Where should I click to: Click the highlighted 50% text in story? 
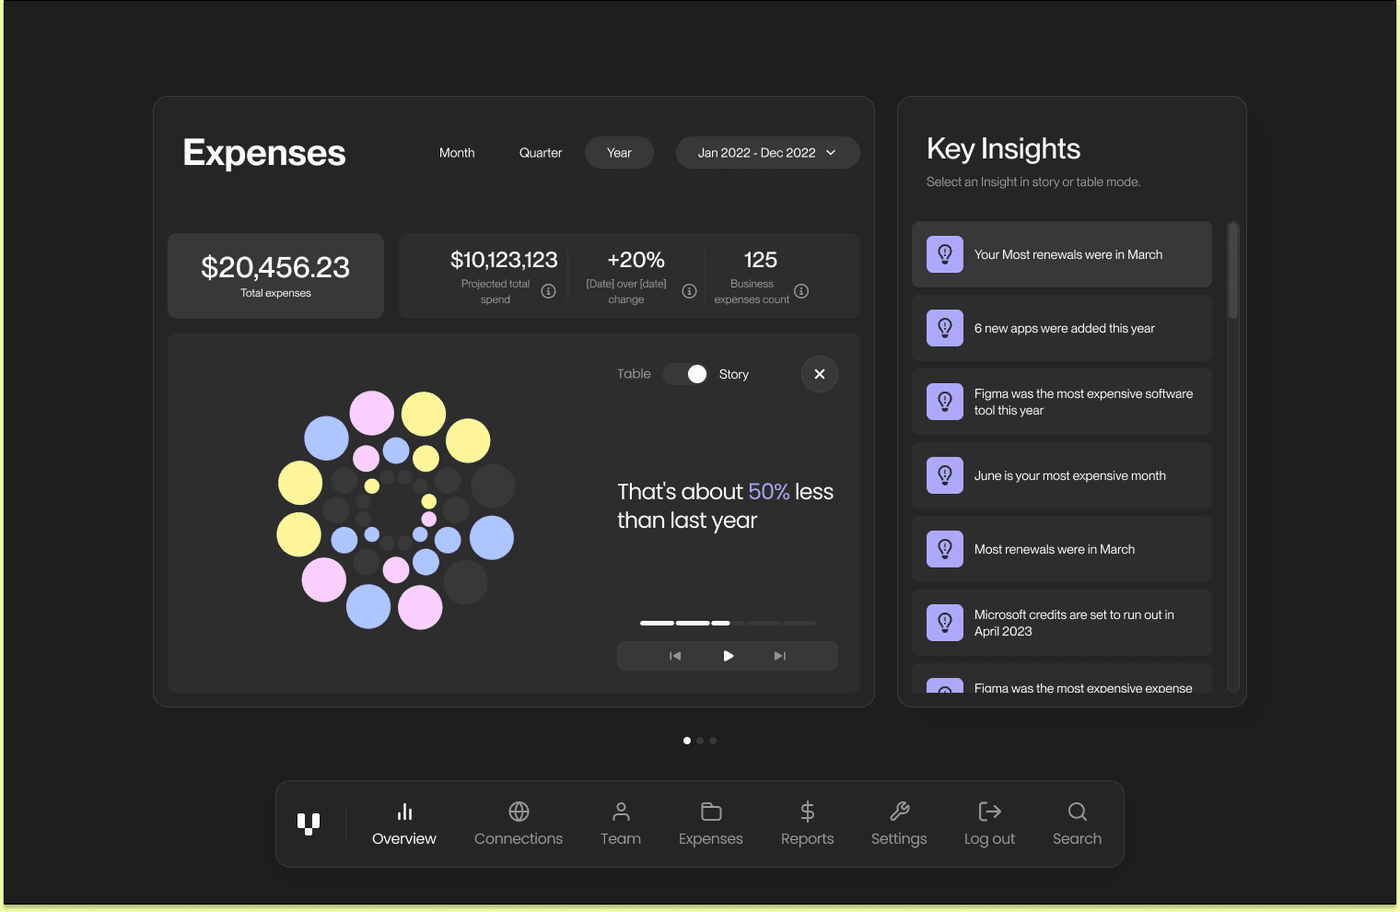coord(769,492)
